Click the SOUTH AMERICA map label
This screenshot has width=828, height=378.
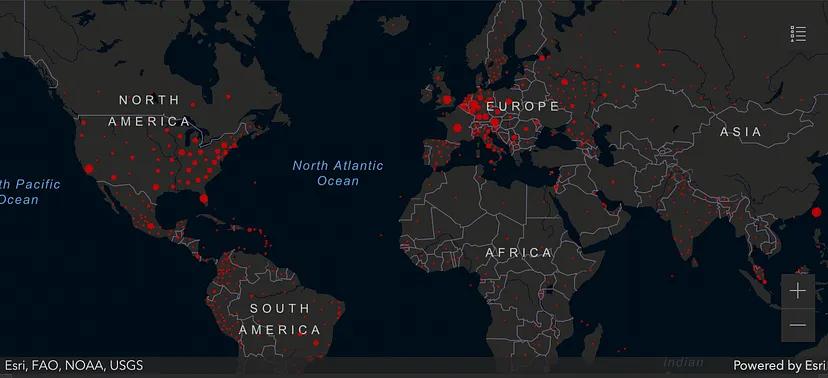(280, 319)
